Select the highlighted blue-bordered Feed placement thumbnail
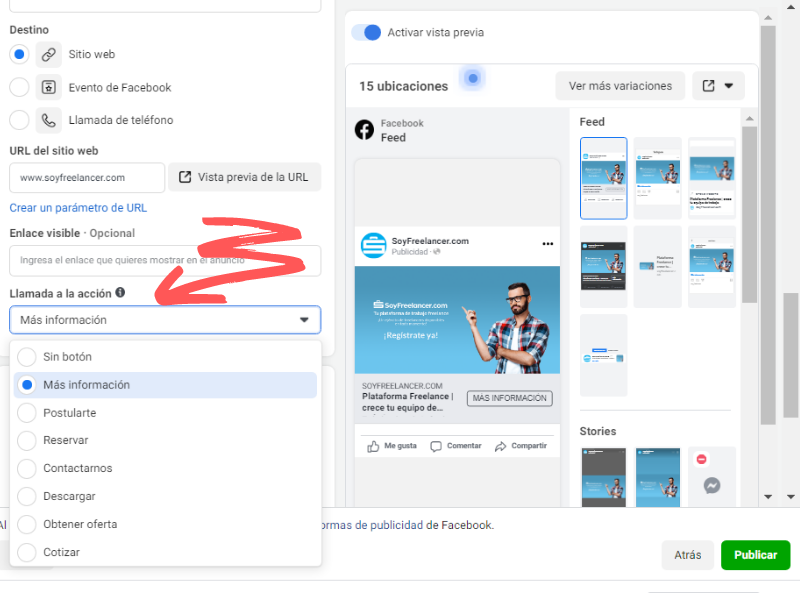Screen dimensions: 800x600 [x=604, y=179]
